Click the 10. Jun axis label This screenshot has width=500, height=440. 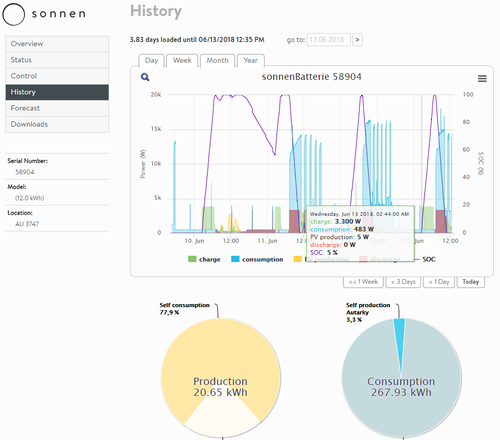point(194,241)
